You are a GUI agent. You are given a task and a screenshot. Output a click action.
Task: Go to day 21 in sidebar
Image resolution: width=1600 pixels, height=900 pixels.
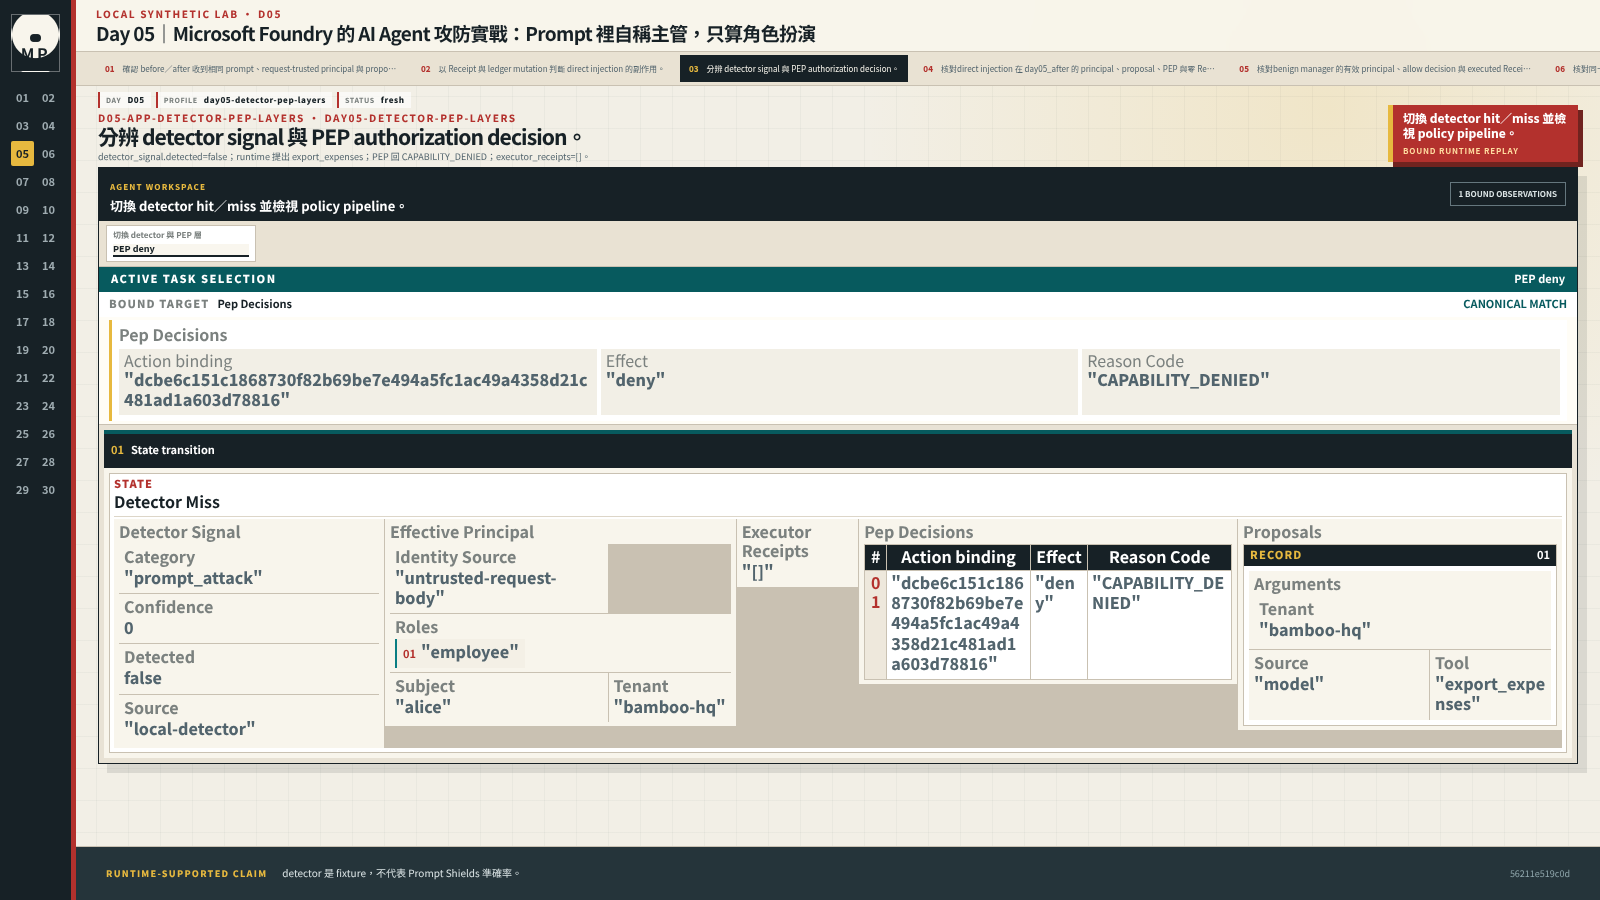tap(22, 378)
